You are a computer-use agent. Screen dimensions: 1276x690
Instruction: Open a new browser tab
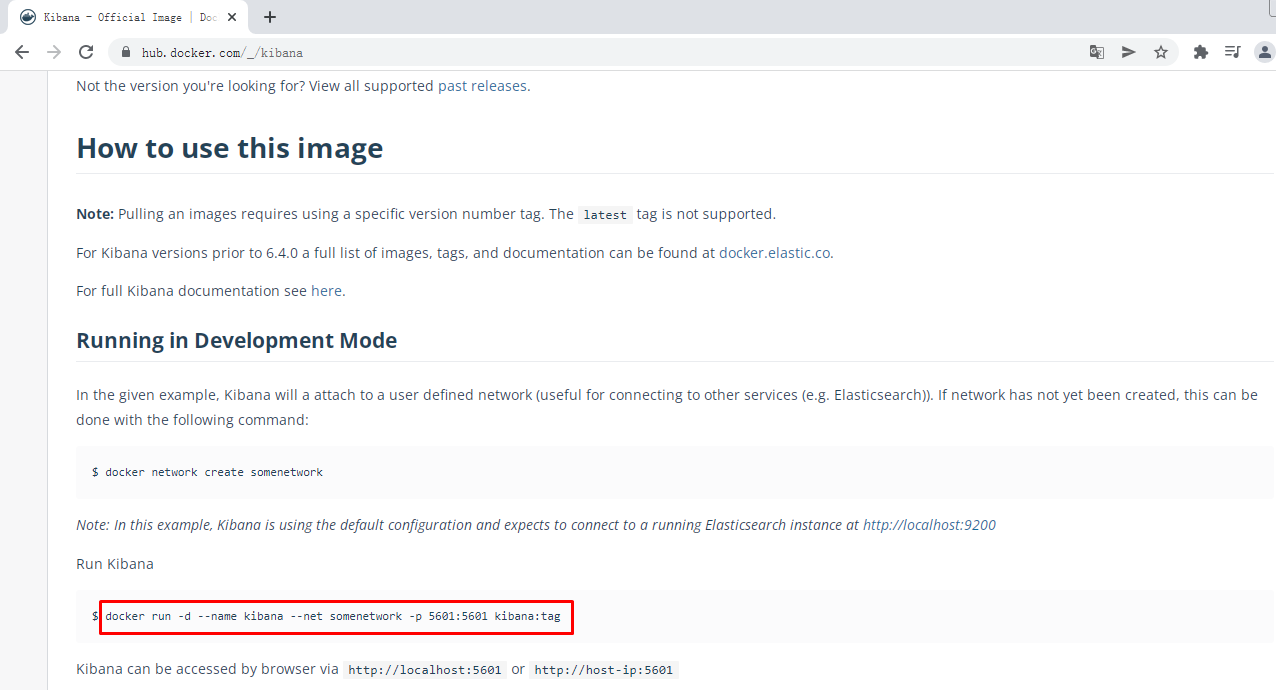pyautogui.click(x=270, y=17)
